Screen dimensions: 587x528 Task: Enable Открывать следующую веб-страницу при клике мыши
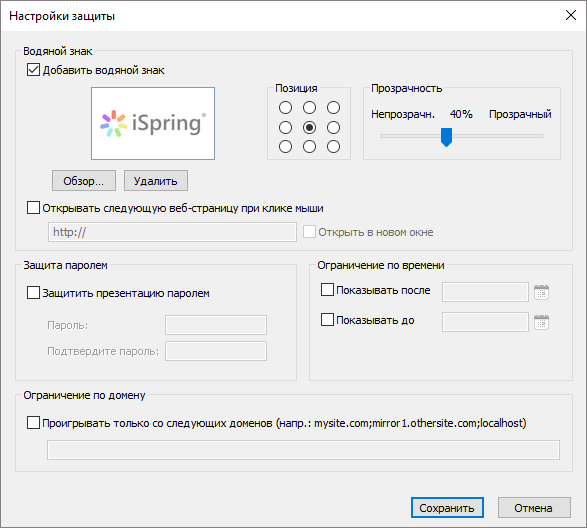[x=33, y=208]
